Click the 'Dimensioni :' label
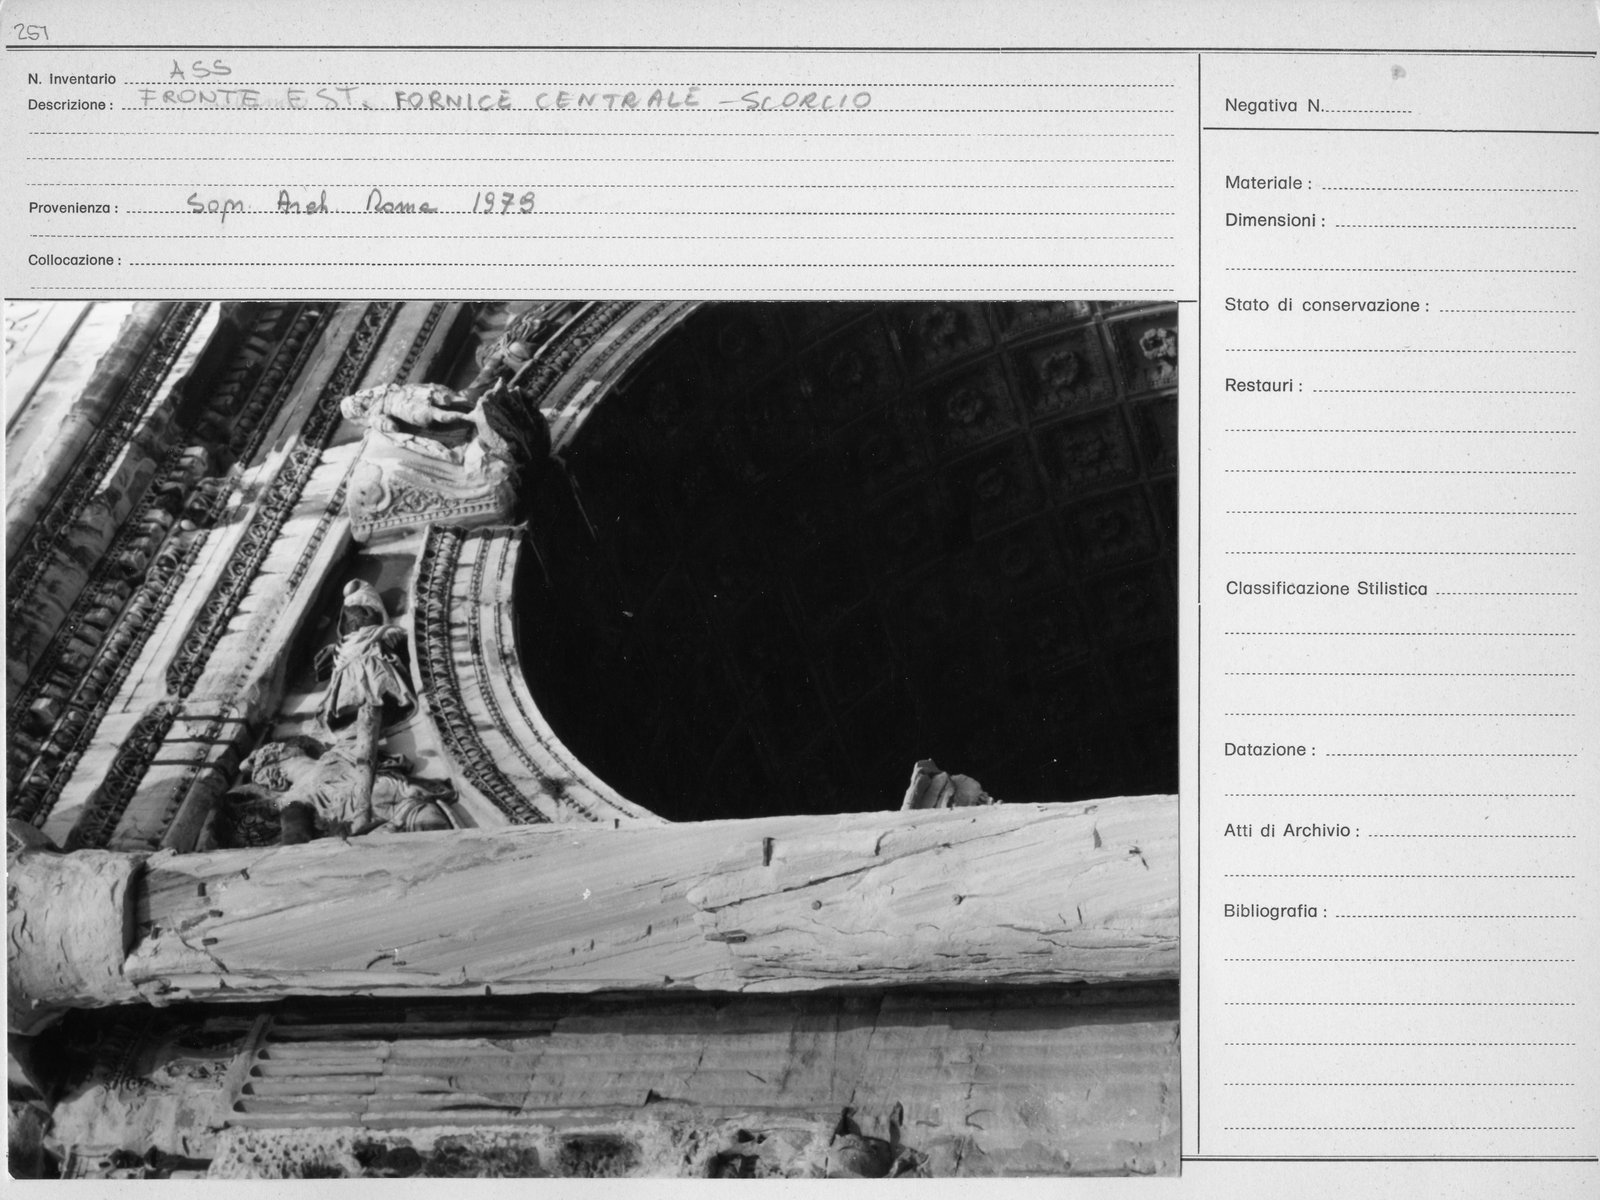This screenshot has width=1600, height=1200. tap(1275, 220)
